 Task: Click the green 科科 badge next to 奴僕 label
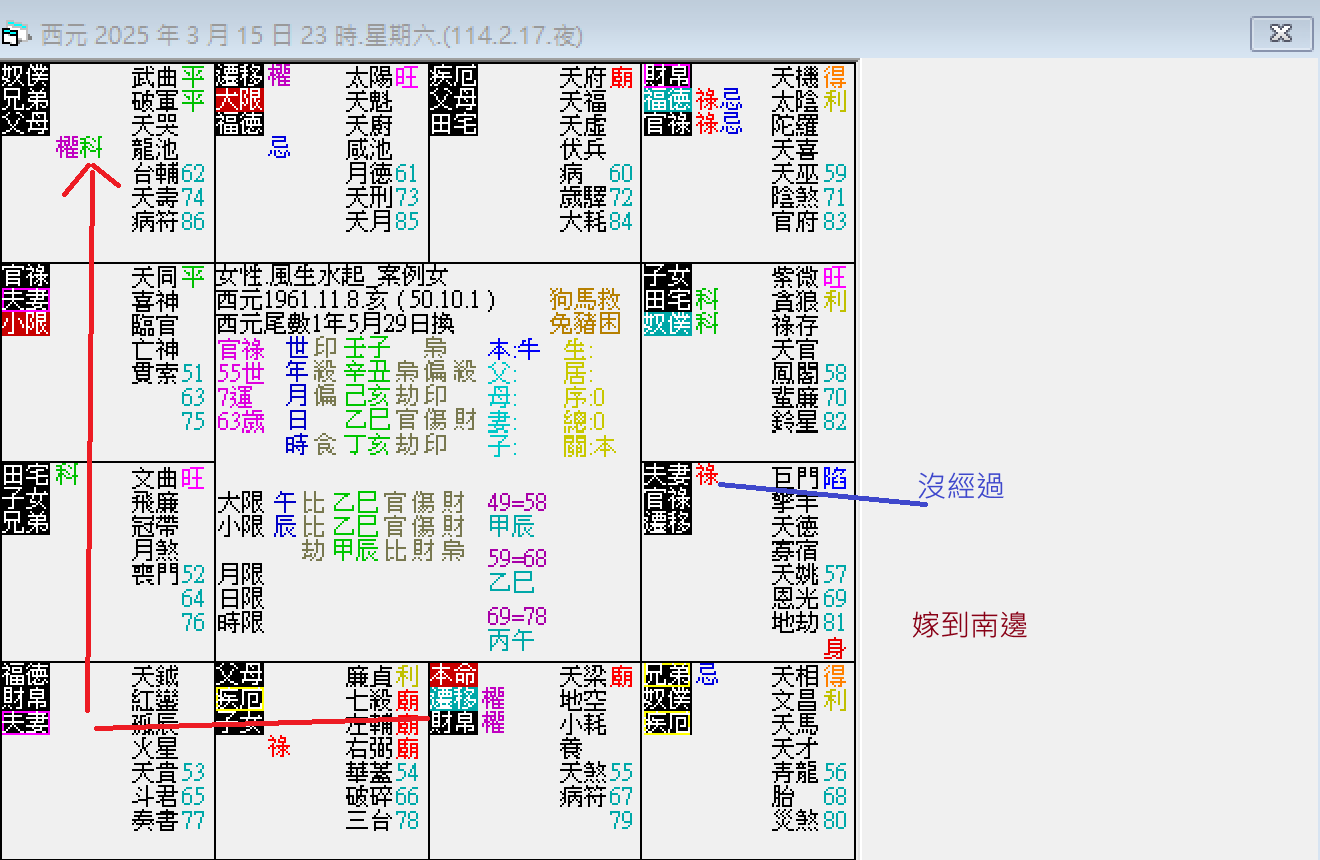click(706, 300)
